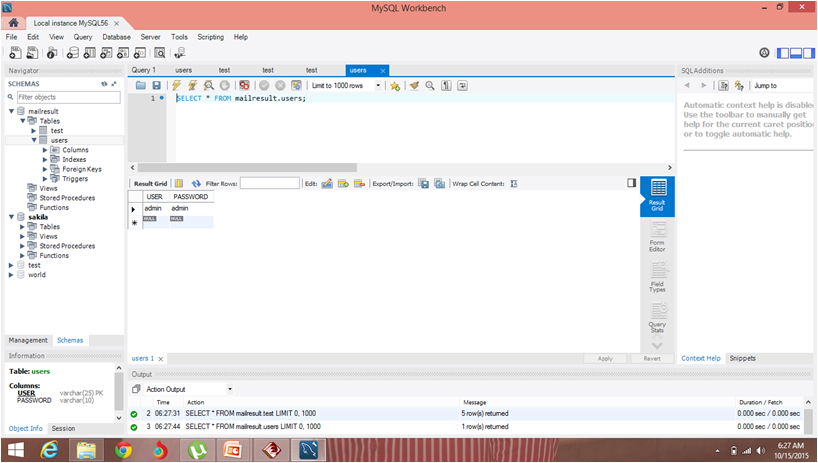
Task: Toggle continue on error option
Action: click(244, 86)
